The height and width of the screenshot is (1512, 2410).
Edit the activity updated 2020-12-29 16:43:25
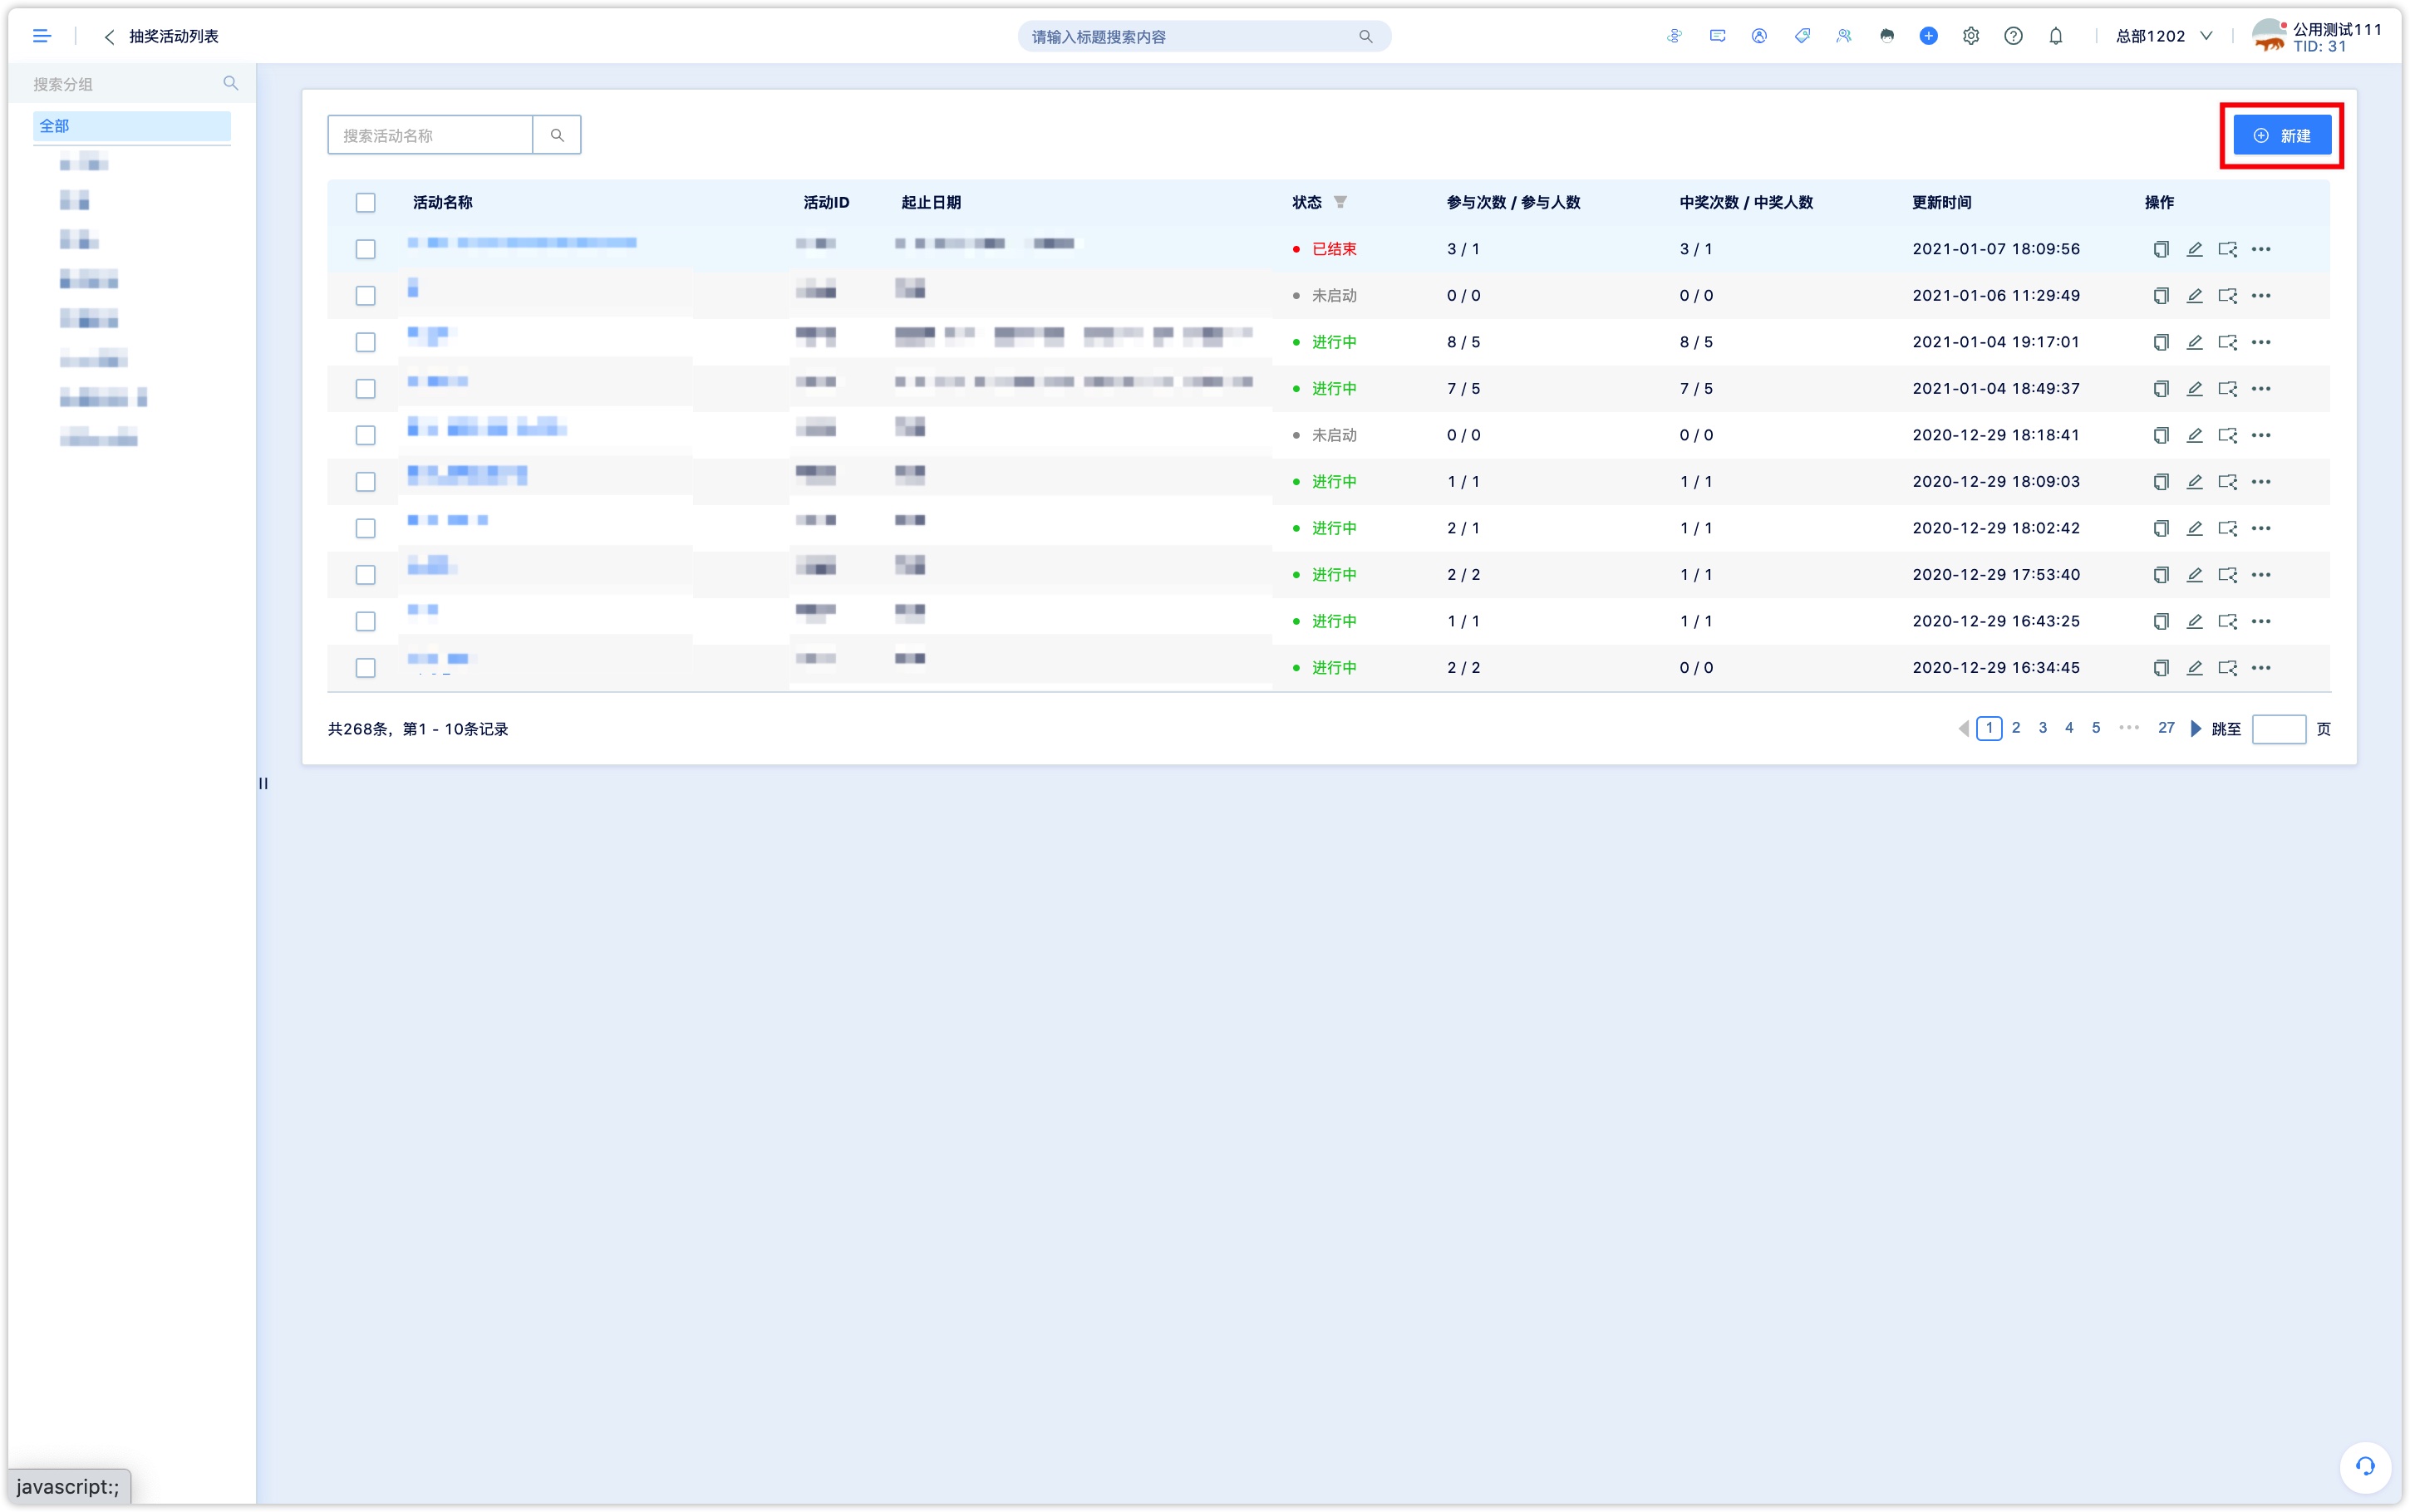[2194, 621]
